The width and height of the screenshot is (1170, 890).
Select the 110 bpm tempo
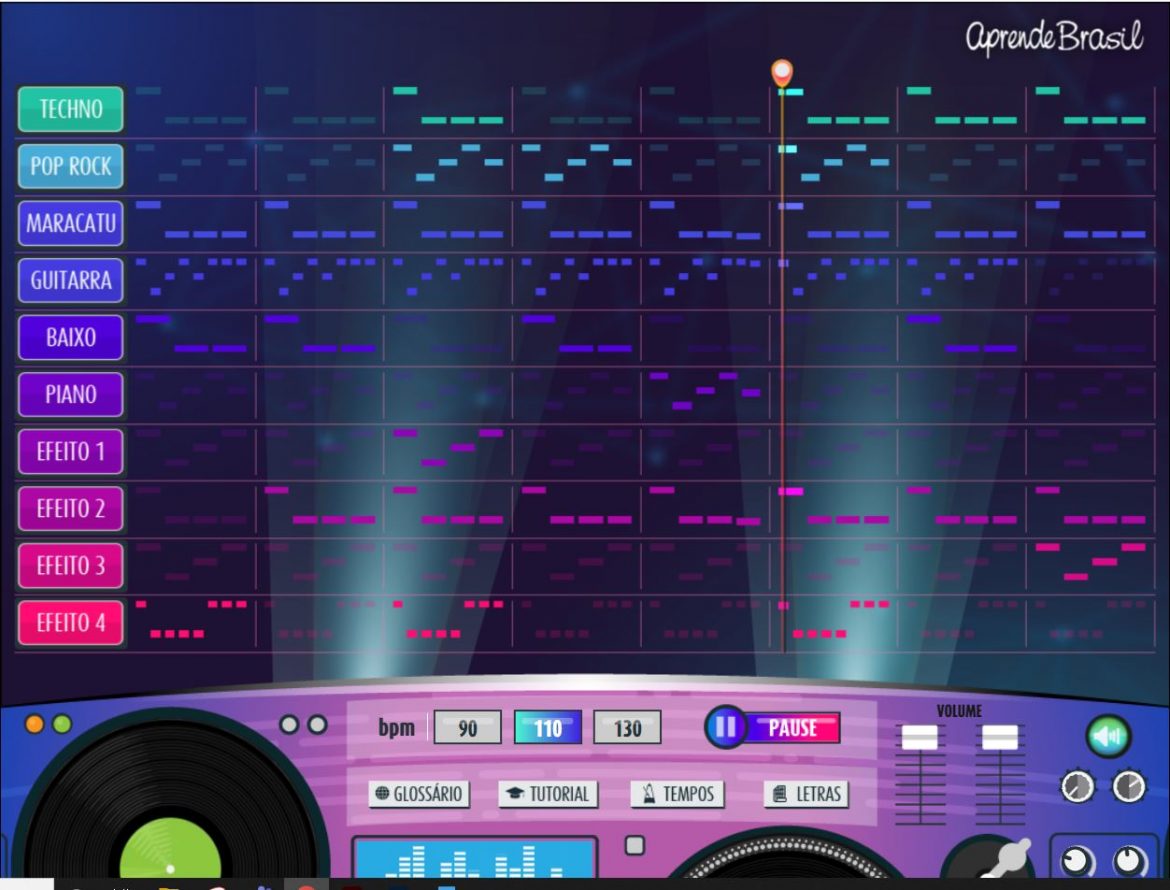(x=548, y=727)
